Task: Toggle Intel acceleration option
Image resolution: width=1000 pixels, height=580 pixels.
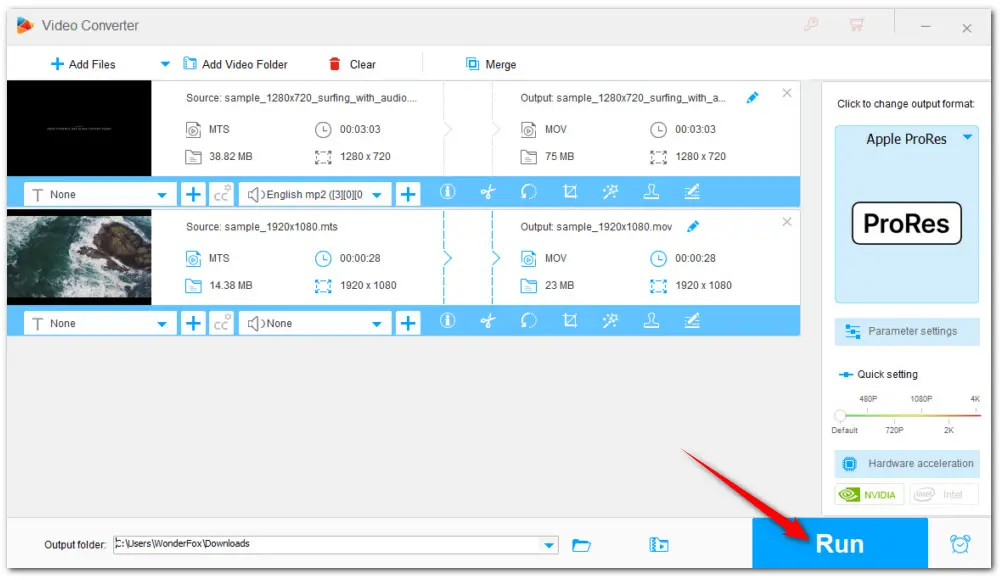Action: click(943, 494)
